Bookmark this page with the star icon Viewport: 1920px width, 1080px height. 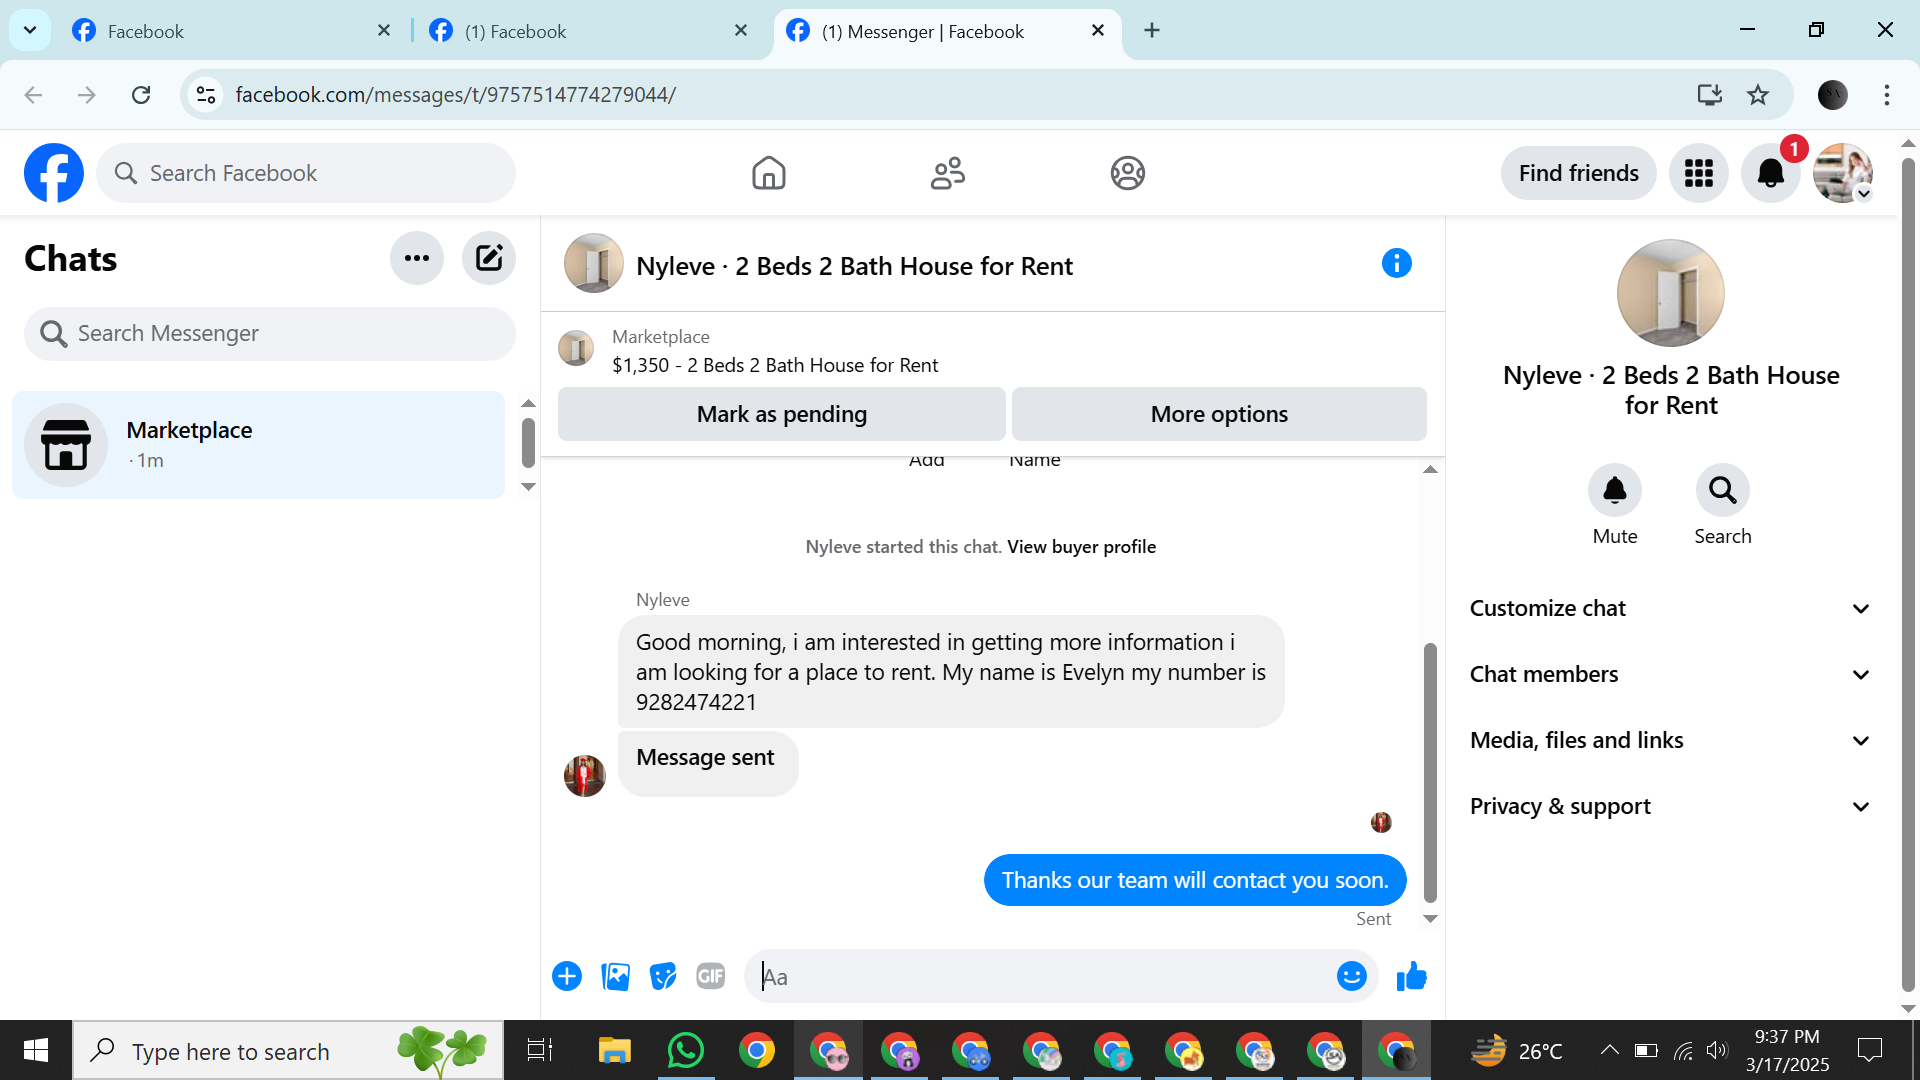(1758, 95)
